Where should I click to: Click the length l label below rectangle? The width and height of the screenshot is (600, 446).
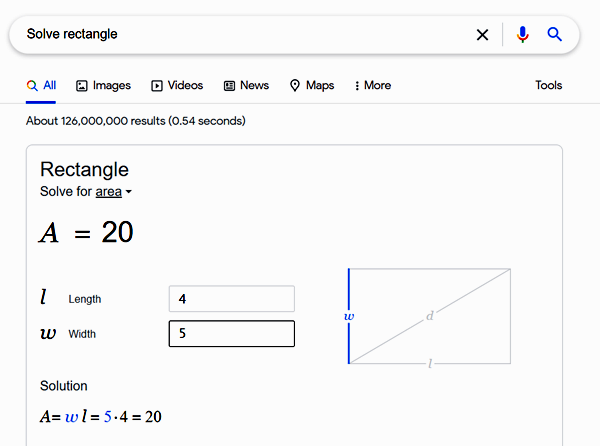click(x=430, y=364)
